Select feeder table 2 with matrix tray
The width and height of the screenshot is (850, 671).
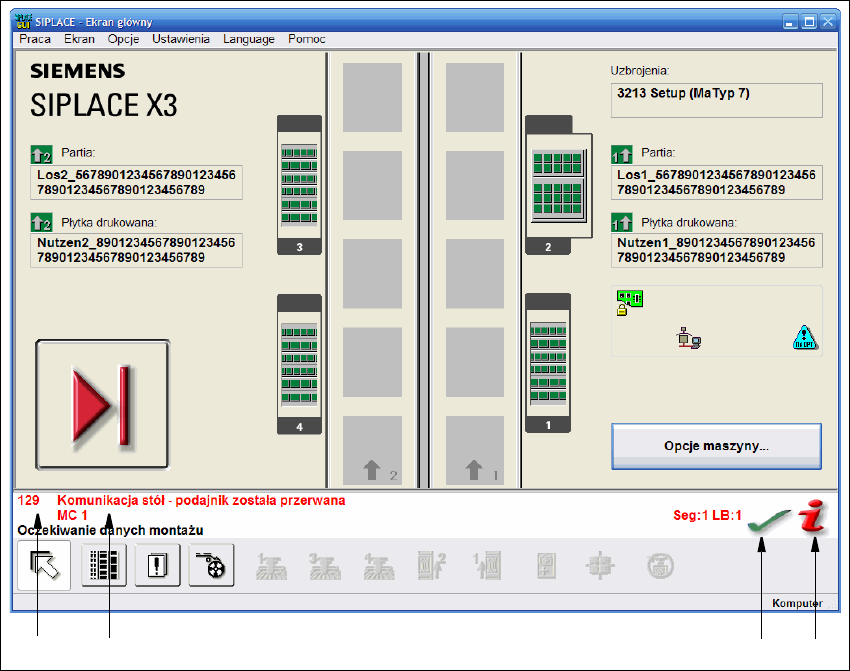click(x=558, y=185)
